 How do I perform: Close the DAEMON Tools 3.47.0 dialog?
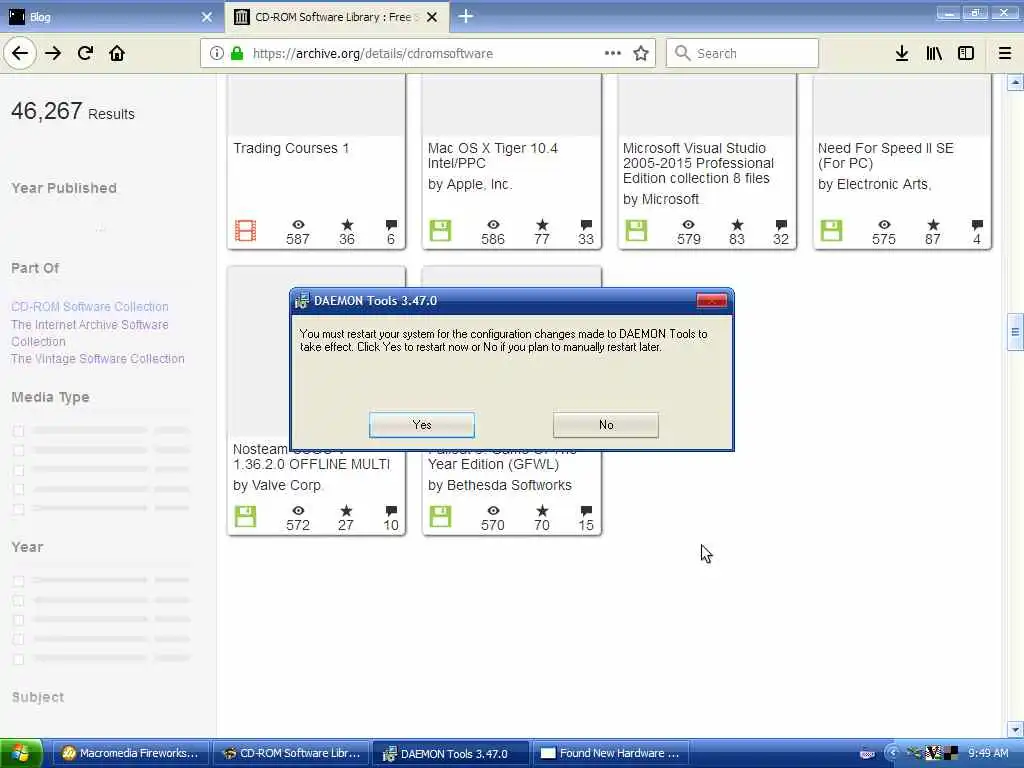click(711, 300)
